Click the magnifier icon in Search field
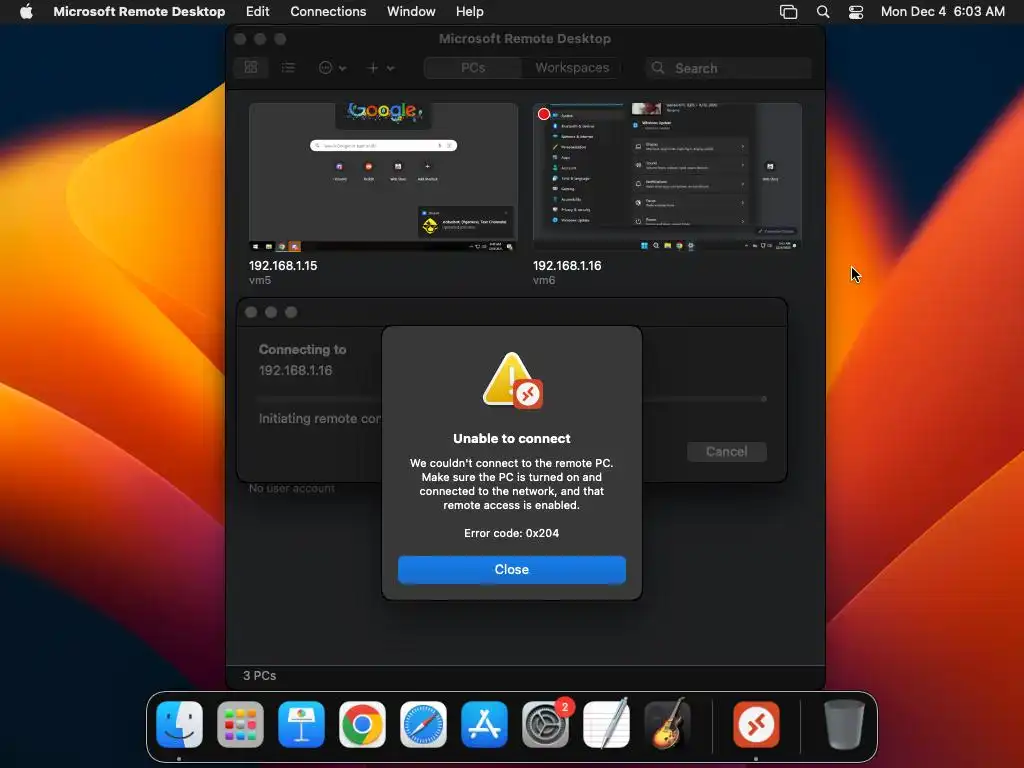Viewport: 1024px width, 768px height. [x=658, y=68]
